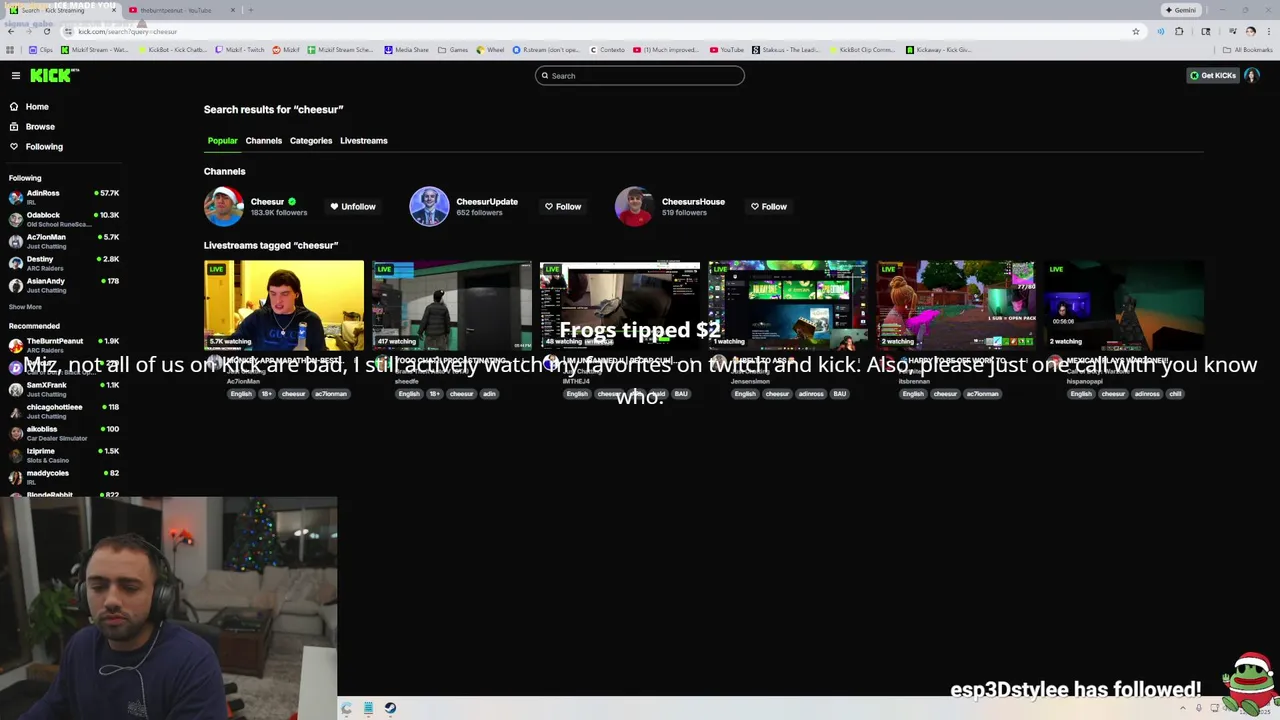Open the livestream thumbnail with 417 watching
This screenshot has height=720, width=1280.
pyautogui.click(x=452, y=305)
